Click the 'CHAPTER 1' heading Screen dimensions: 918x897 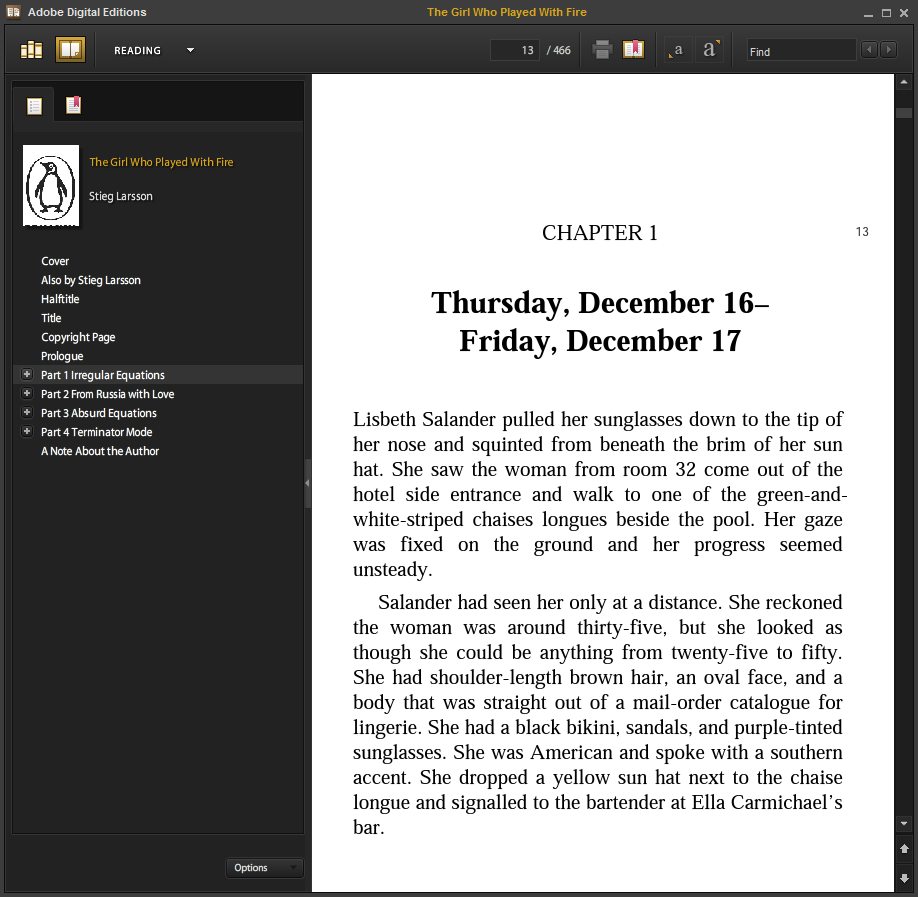click(600, 233)
